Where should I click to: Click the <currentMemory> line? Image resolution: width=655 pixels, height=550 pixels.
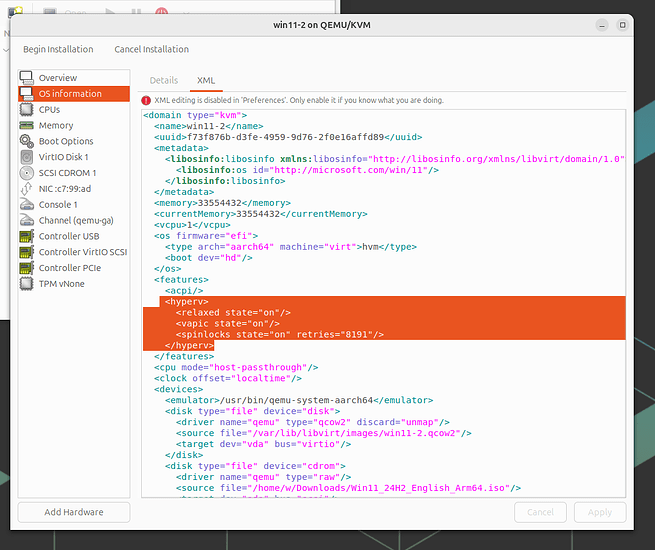click(261, 214)
